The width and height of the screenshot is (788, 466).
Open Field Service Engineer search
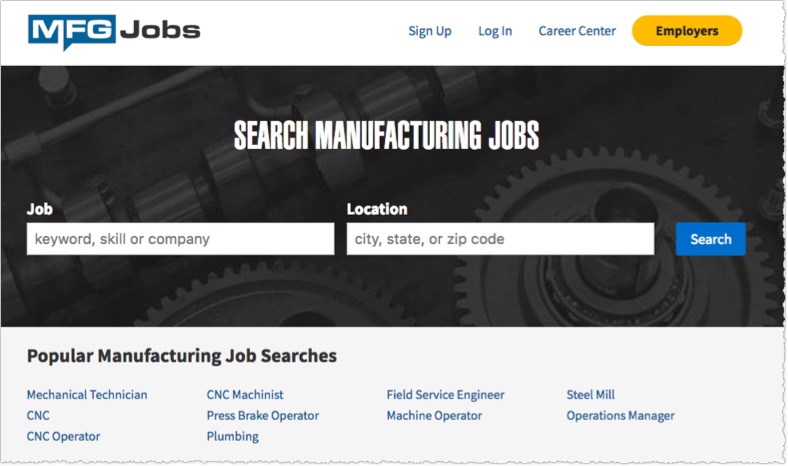pos(446,395)
